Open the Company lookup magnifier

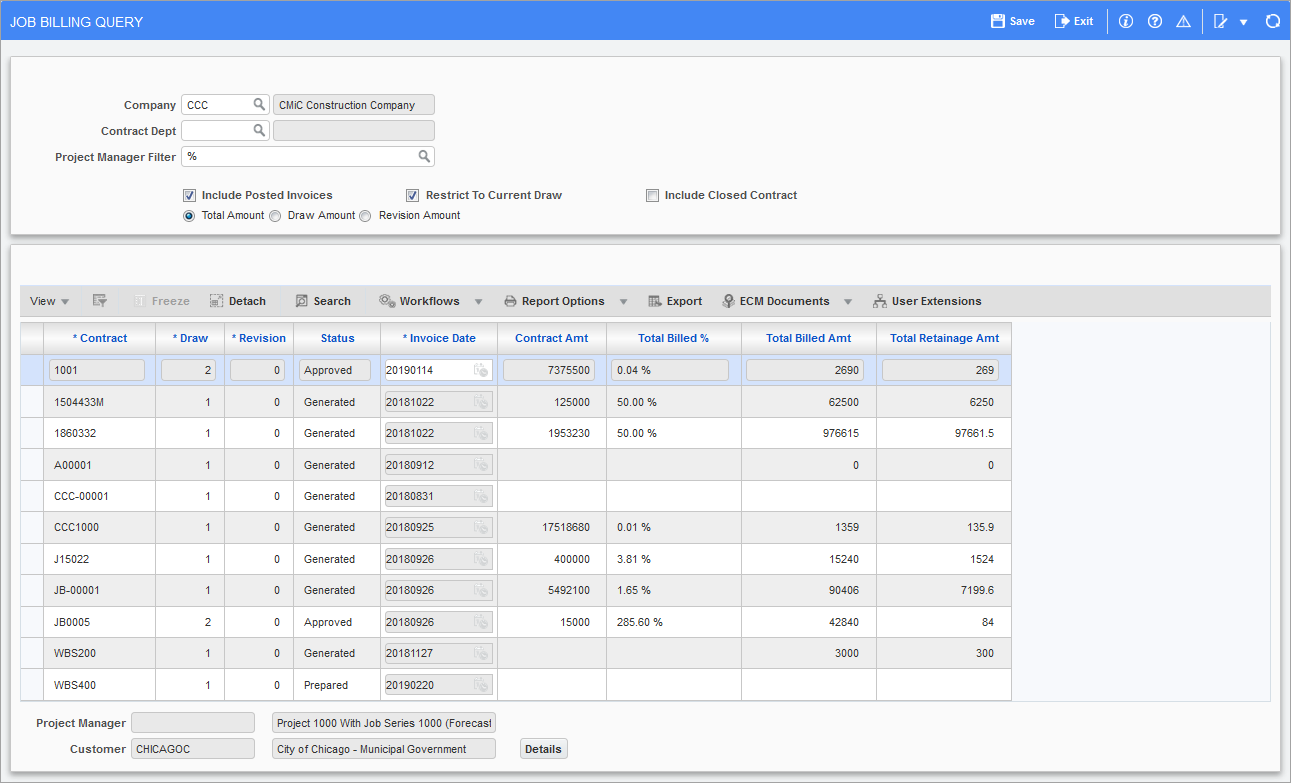pyautogui.click(x=260, y=103)
